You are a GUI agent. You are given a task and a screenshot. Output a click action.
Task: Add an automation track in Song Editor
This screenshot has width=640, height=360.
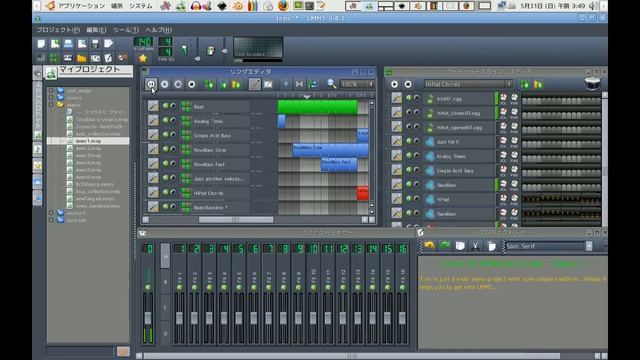pos(236,84)
